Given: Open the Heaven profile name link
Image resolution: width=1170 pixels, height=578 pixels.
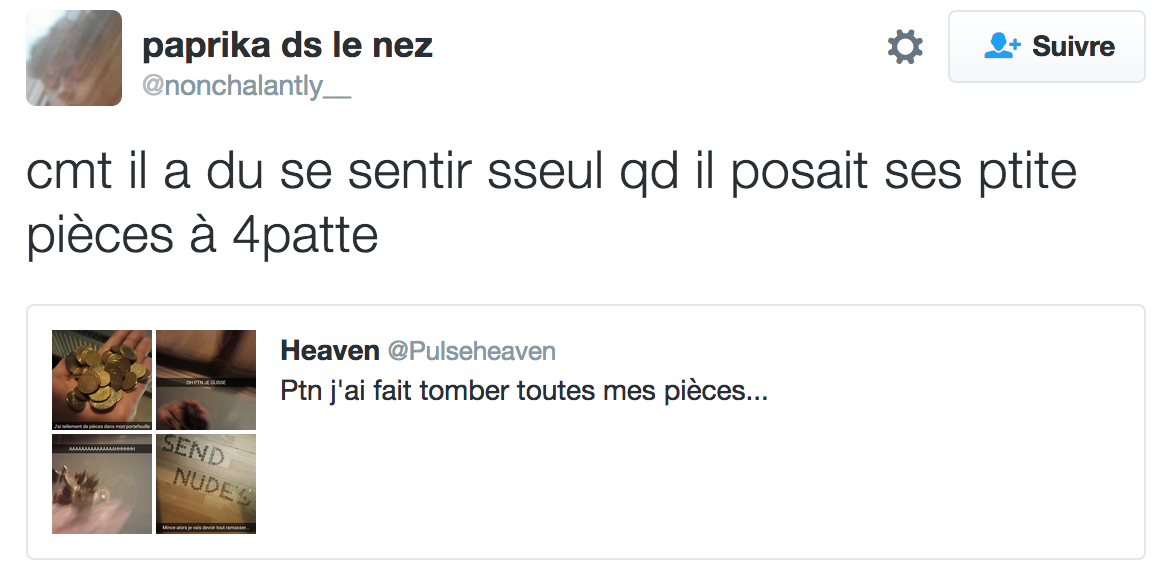Looking at the screenshot, I should coord(329,351).
